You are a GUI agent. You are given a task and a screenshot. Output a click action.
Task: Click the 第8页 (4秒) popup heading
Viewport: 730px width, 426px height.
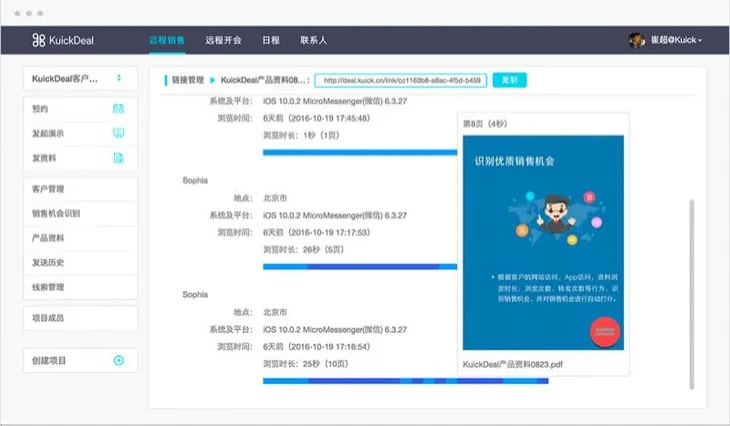pos(485,124)
